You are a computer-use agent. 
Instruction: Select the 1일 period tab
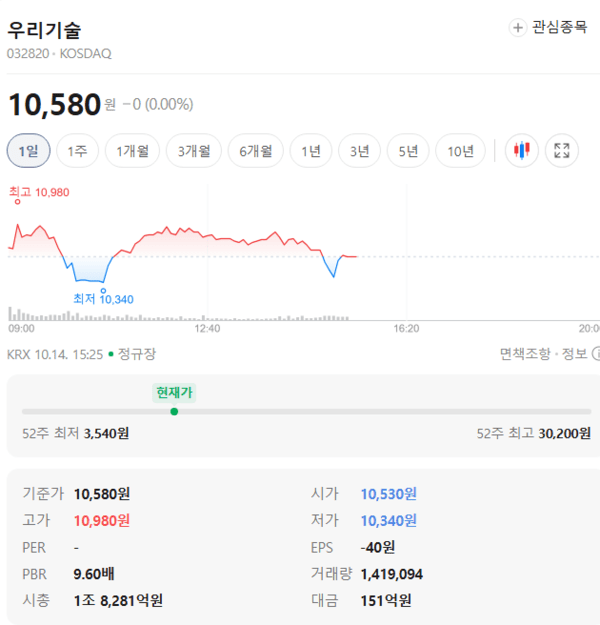coord(29,151)
